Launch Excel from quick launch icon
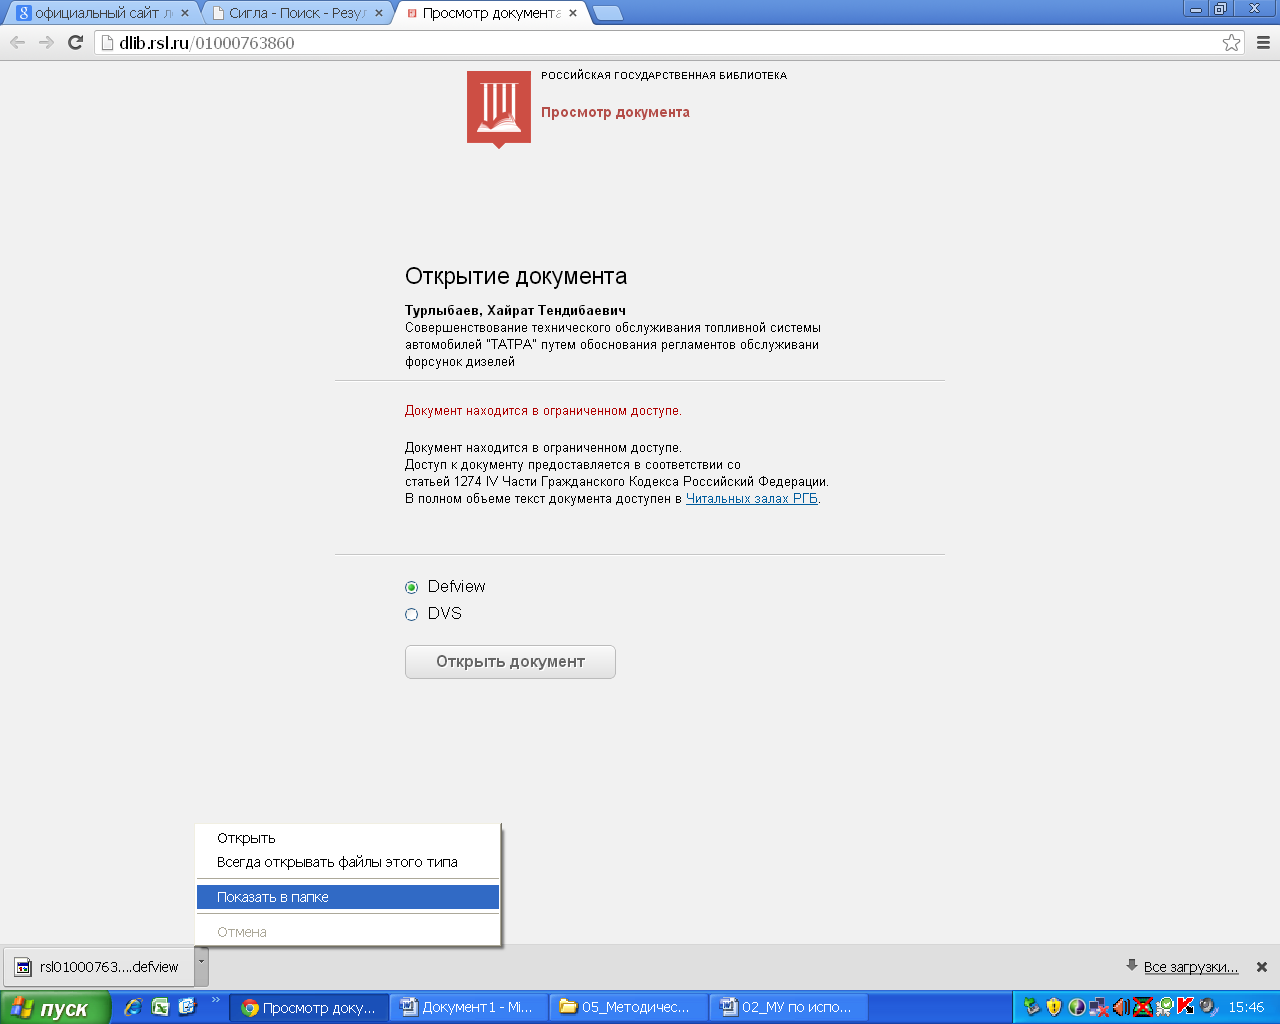1280x1024 pixels. coord(160,1007)
